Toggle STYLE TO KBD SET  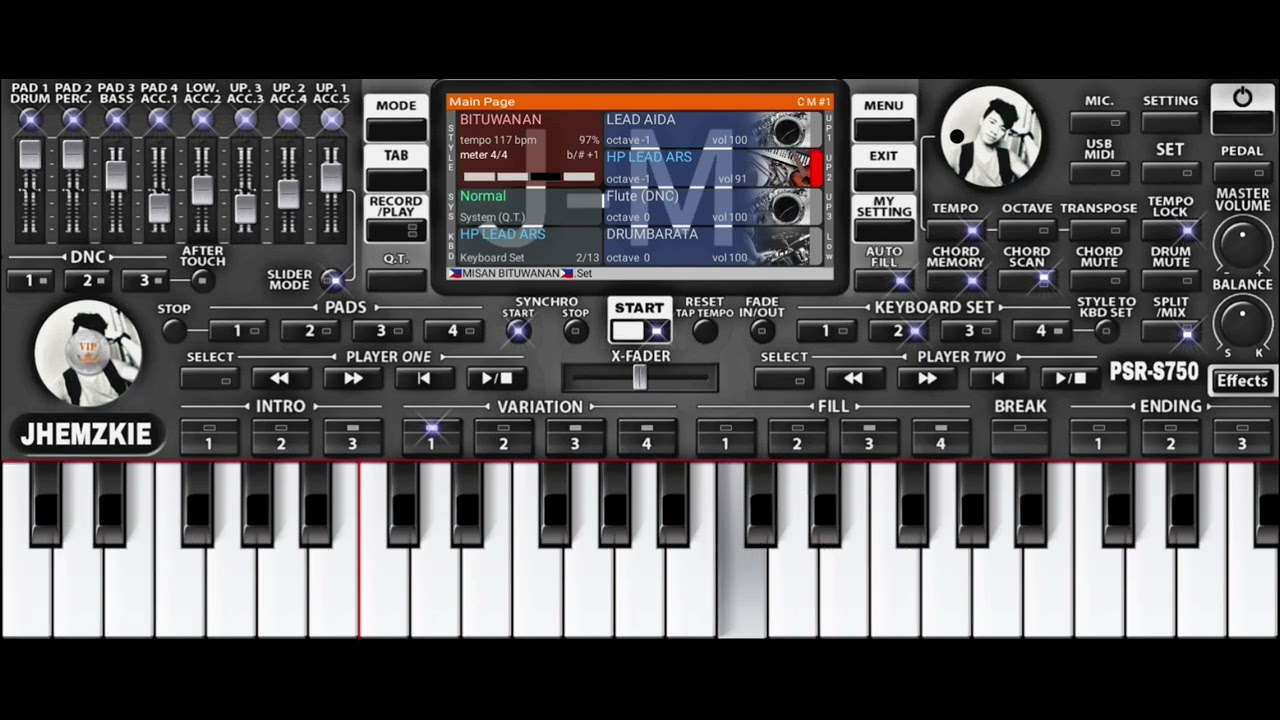point(1104,331)
